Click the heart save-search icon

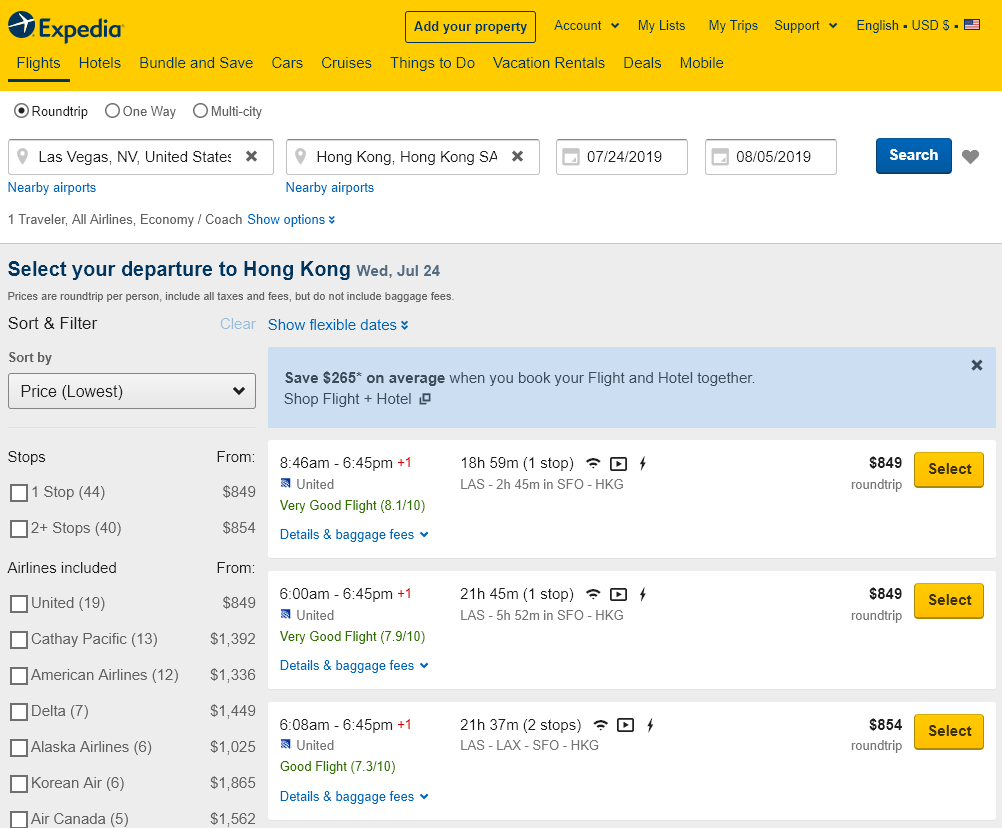click(x=970, y=157)
